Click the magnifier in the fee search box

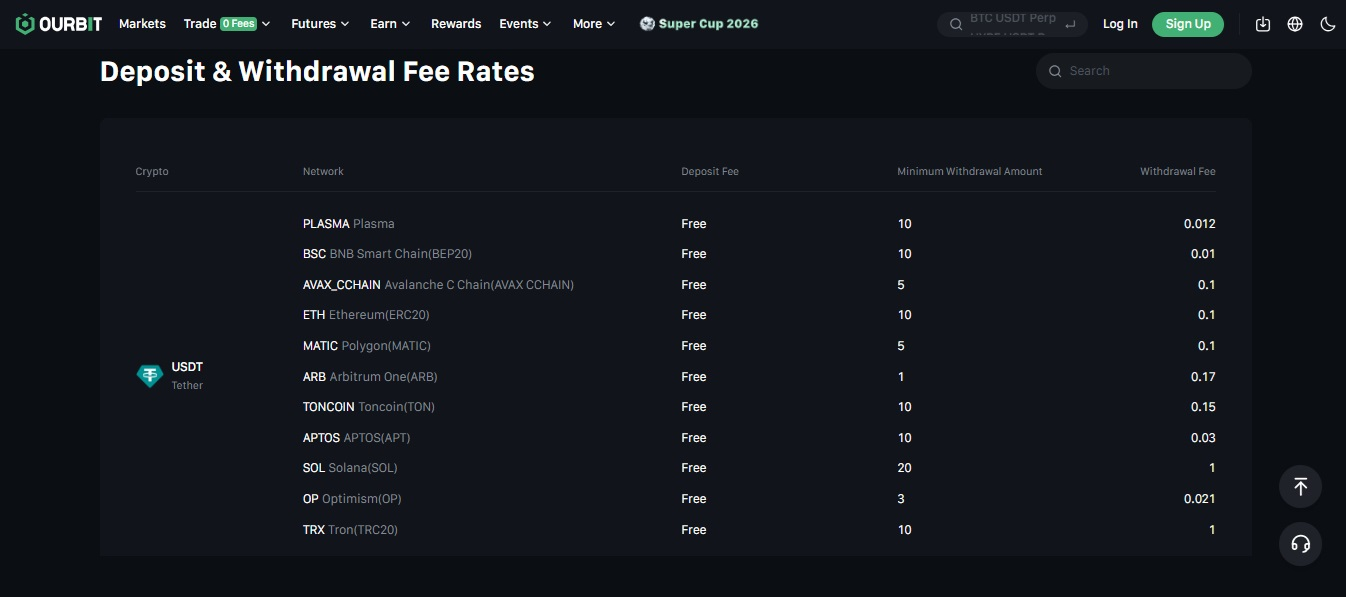[x=1055, y=71]
